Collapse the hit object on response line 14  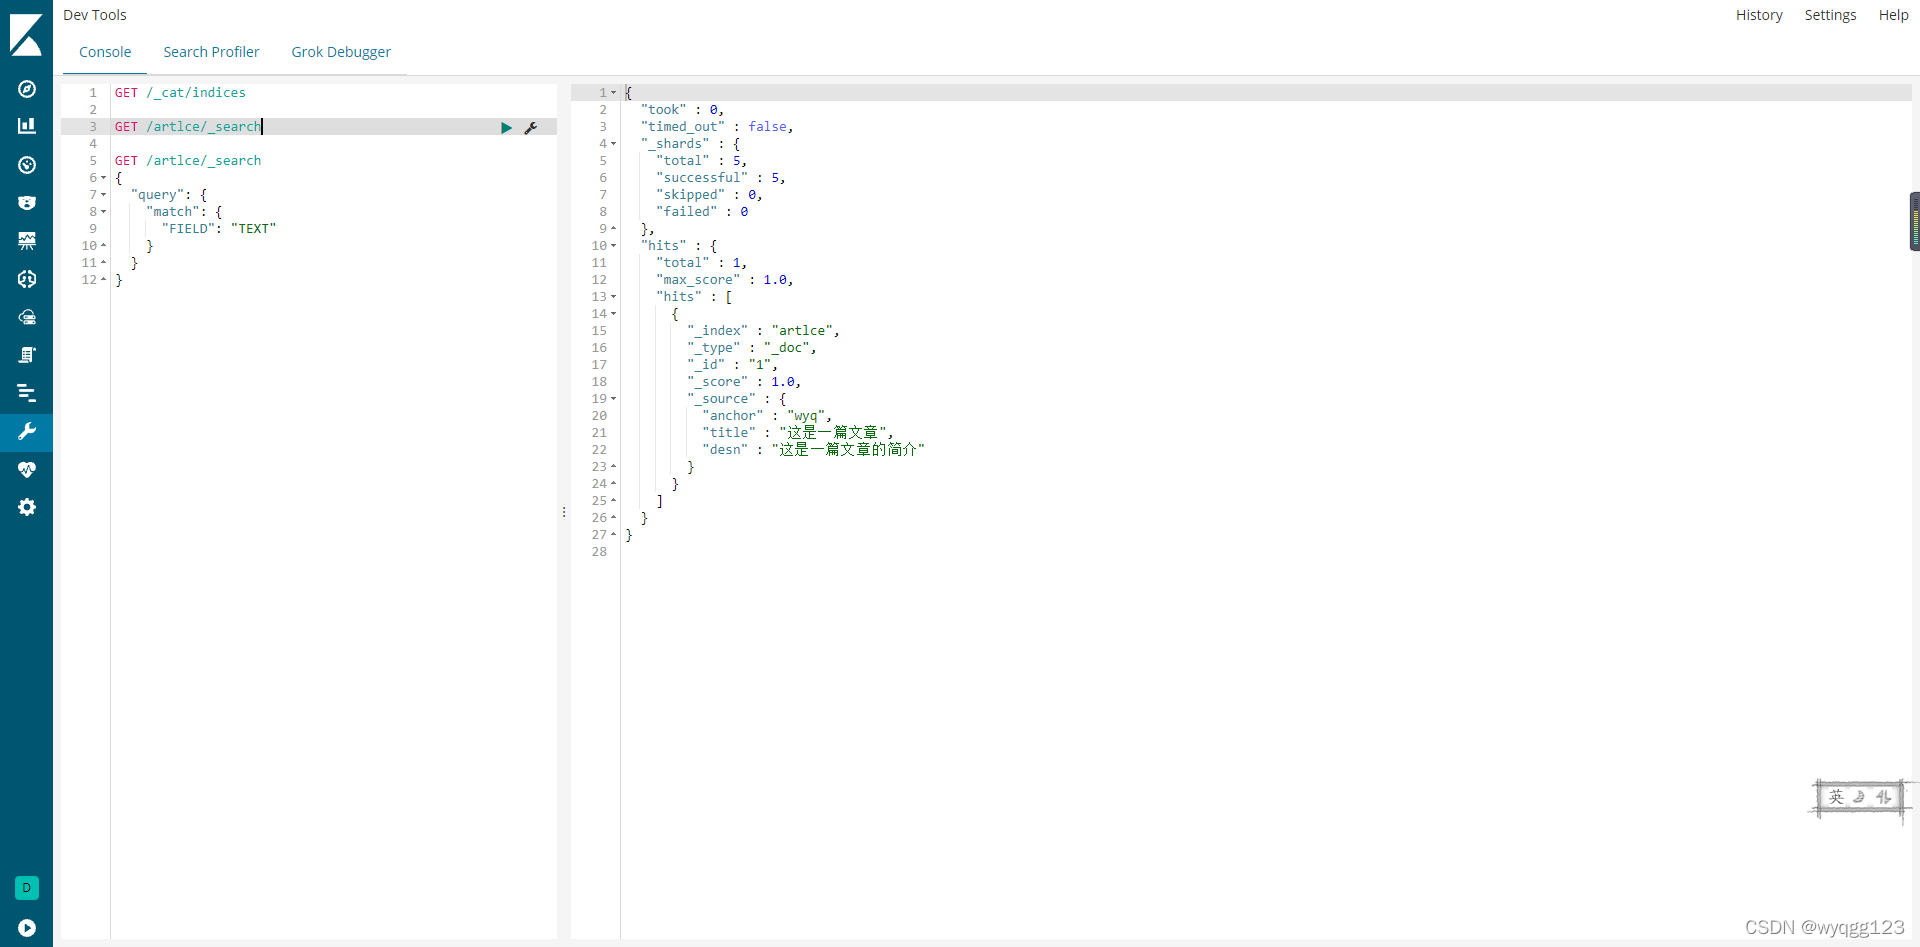[613, 314]
